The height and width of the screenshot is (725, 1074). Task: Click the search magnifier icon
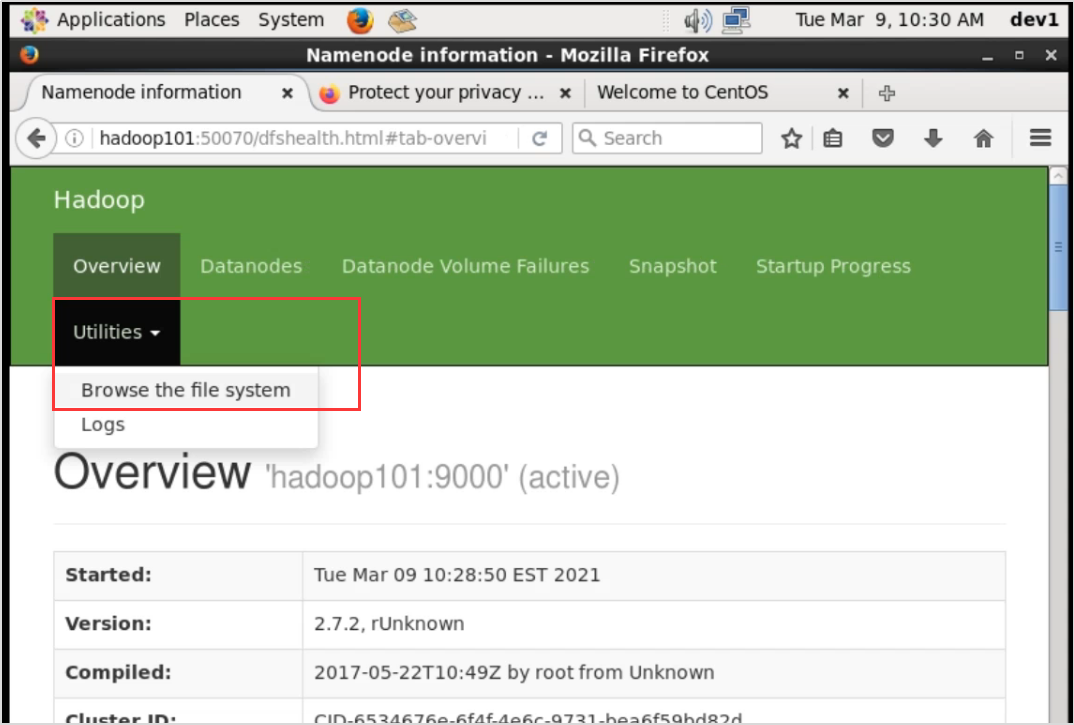tap(587, 138)
